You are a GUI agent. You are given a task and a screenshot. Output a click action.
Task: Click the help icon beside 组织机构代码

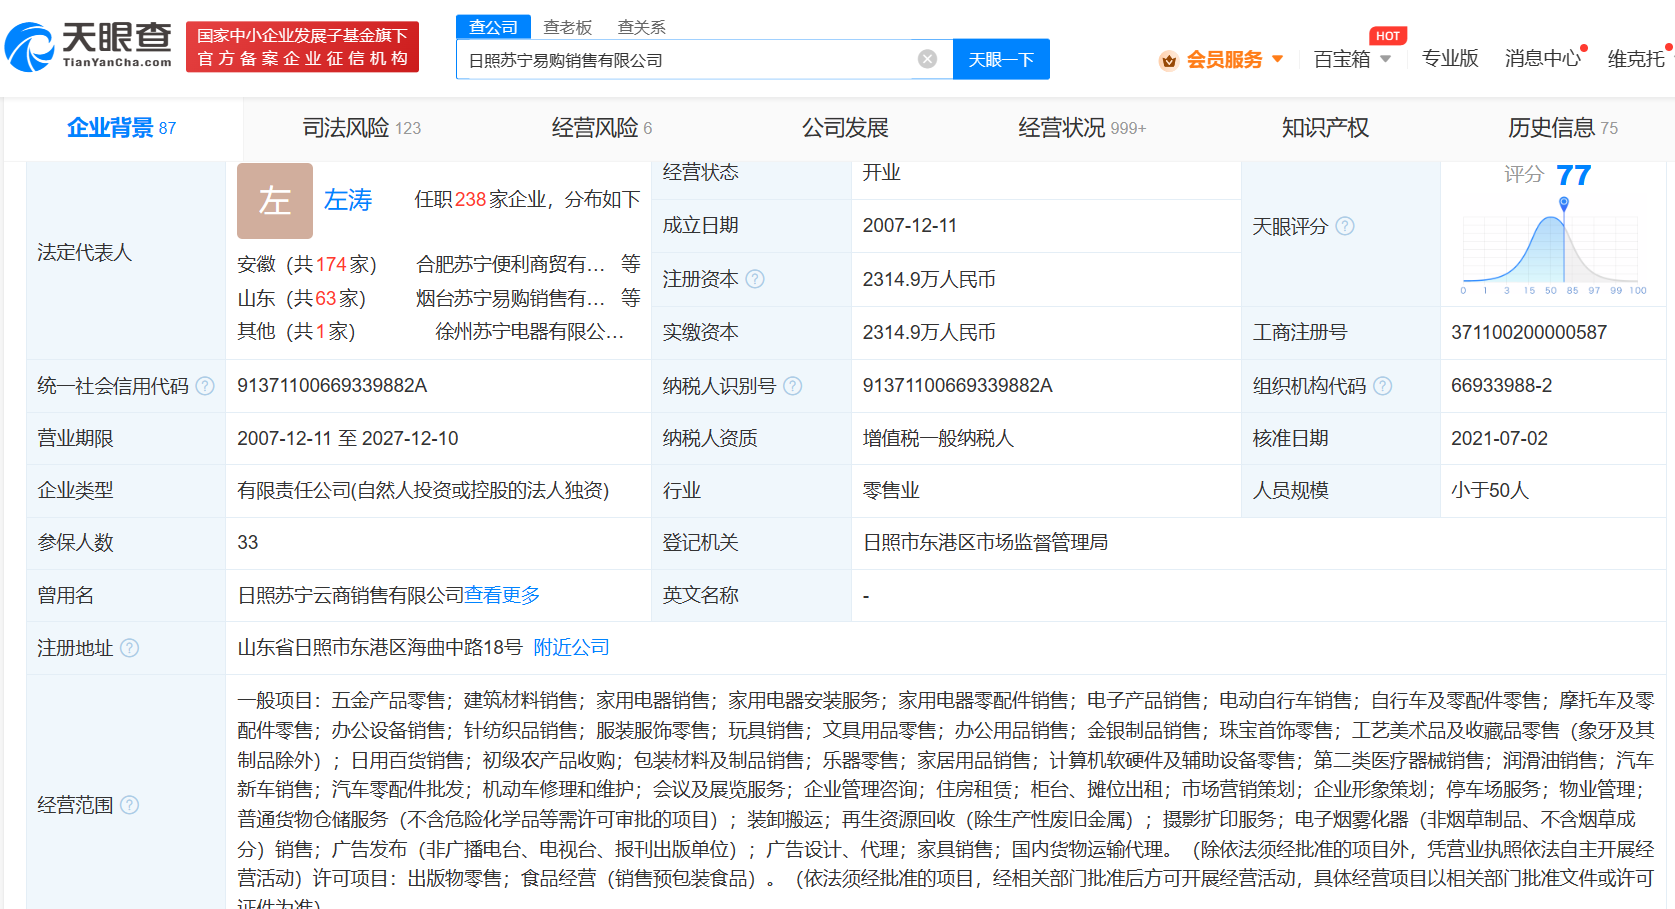coord(1382,385)
